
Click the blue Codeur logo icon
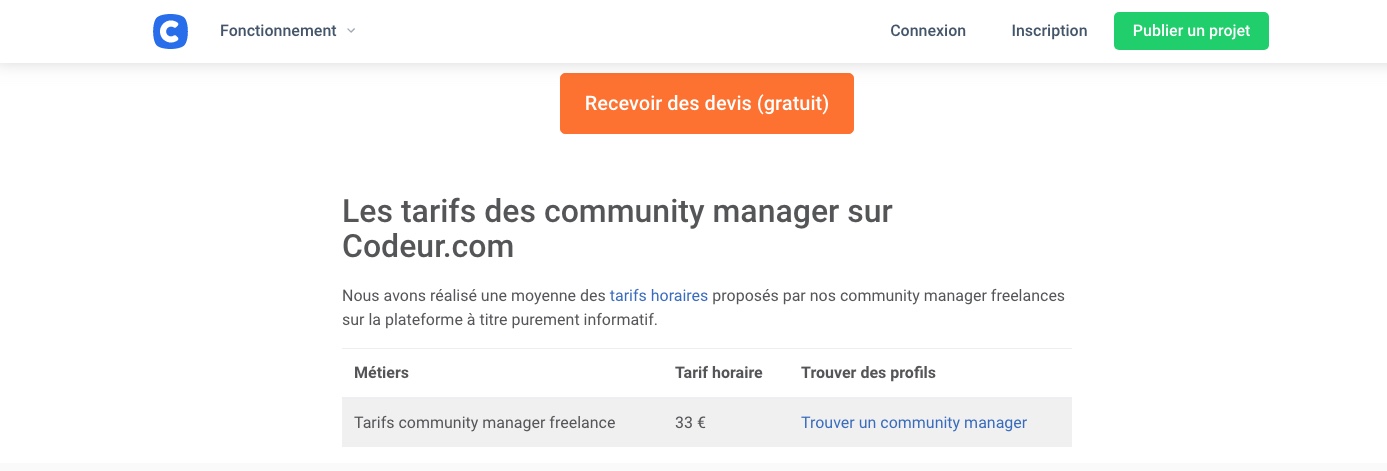170,31
